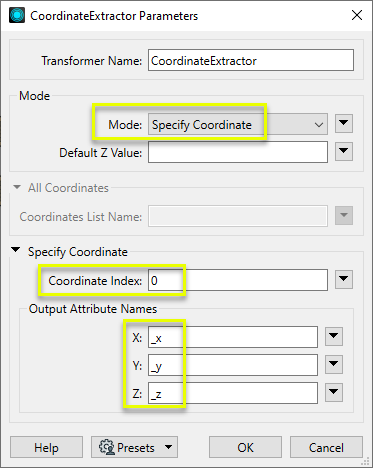Click the X output attribute name field
This screenshot has height=468, width=373.
tap(233, 337)
